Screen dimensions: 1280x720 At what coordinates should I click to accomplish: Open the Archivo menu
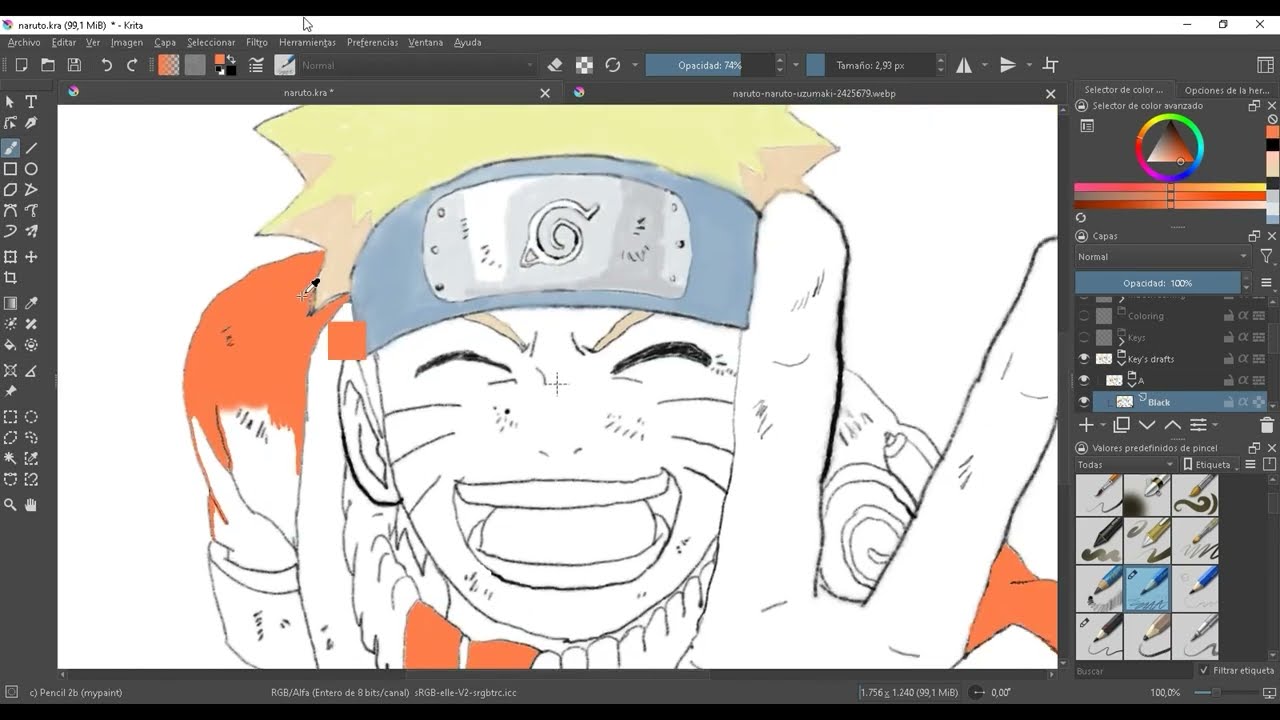(24, 43)
